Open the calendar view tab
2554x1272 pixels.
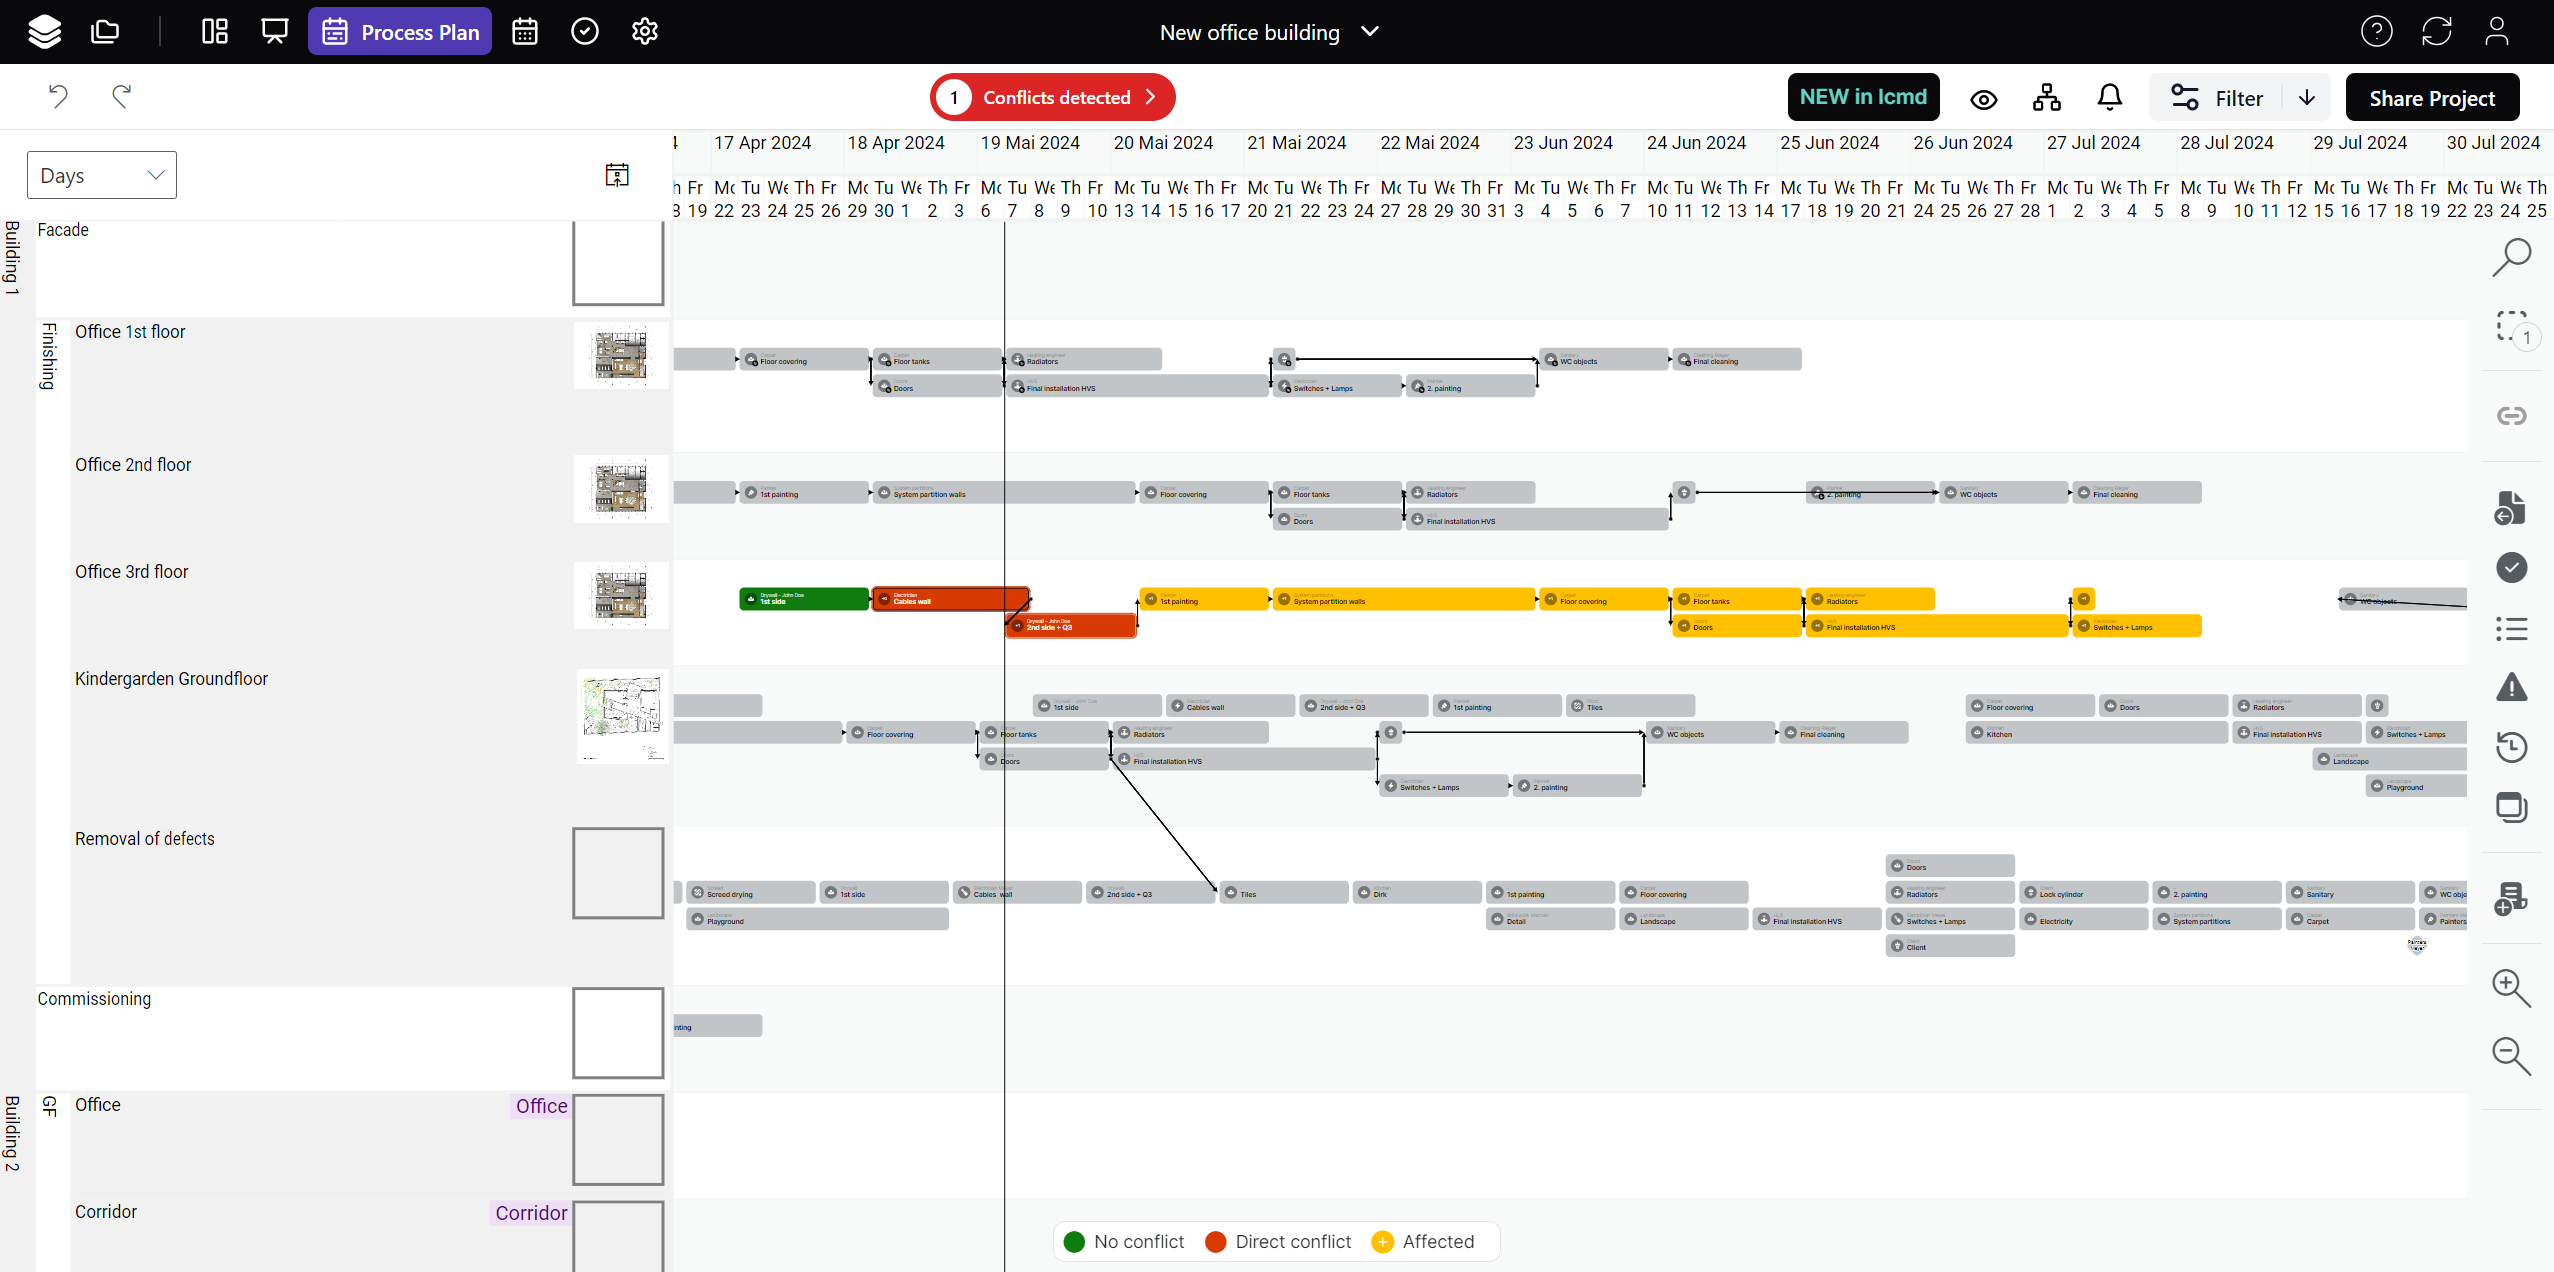(525, 32)
